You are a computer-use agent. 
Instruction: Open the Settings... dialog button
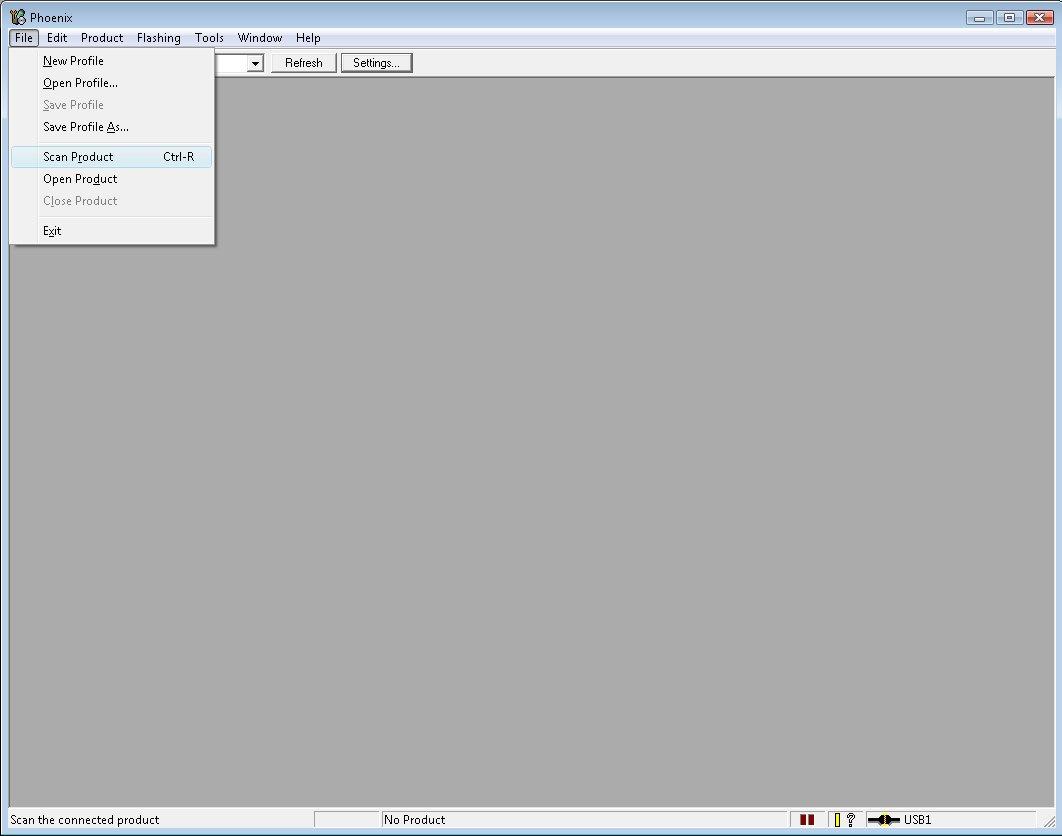(376, 63)
